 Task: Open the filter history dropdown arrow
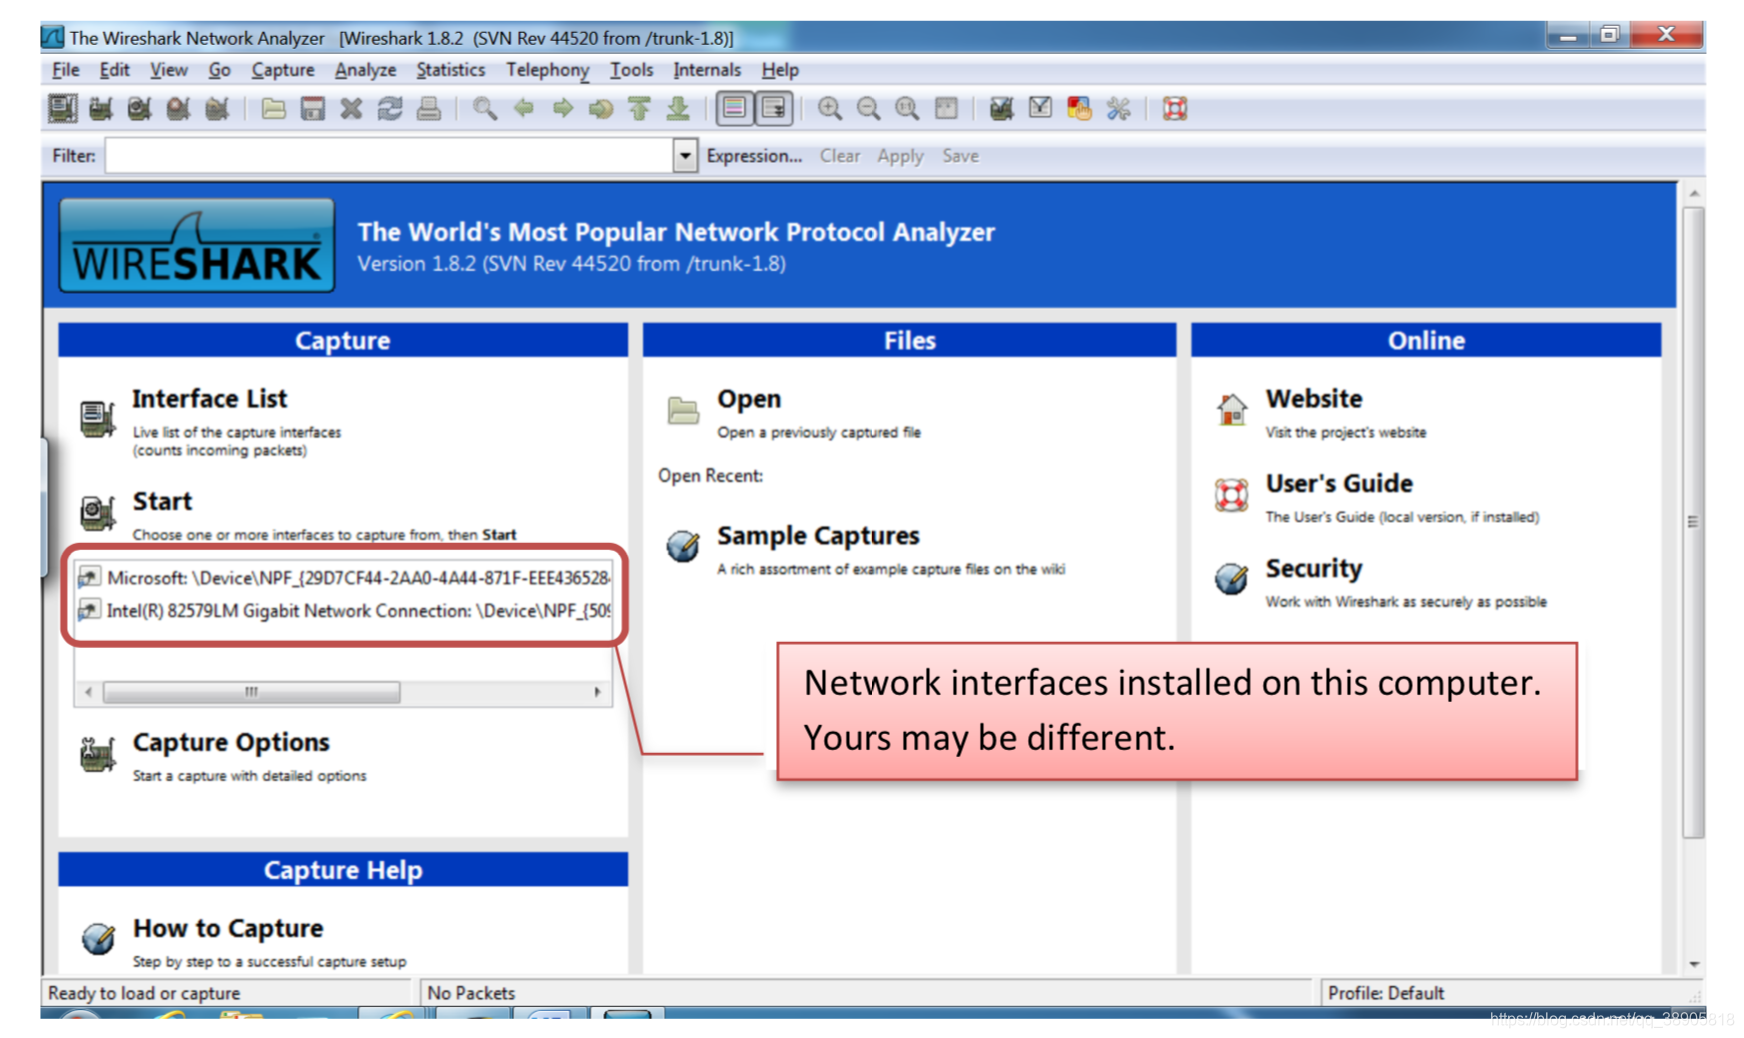684,156
